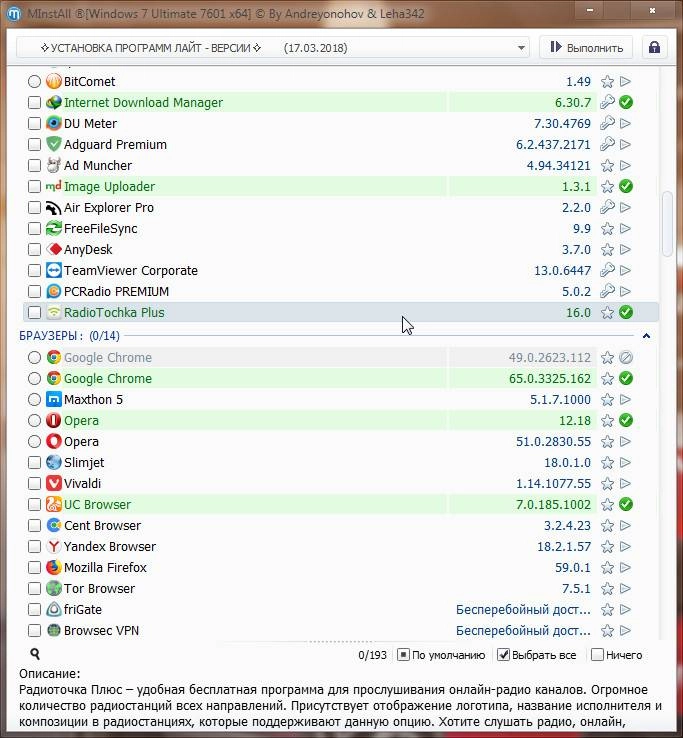This screenshot has height=738, width=683.
Task: Click the Выполнить button
Action: click(587, 48)
